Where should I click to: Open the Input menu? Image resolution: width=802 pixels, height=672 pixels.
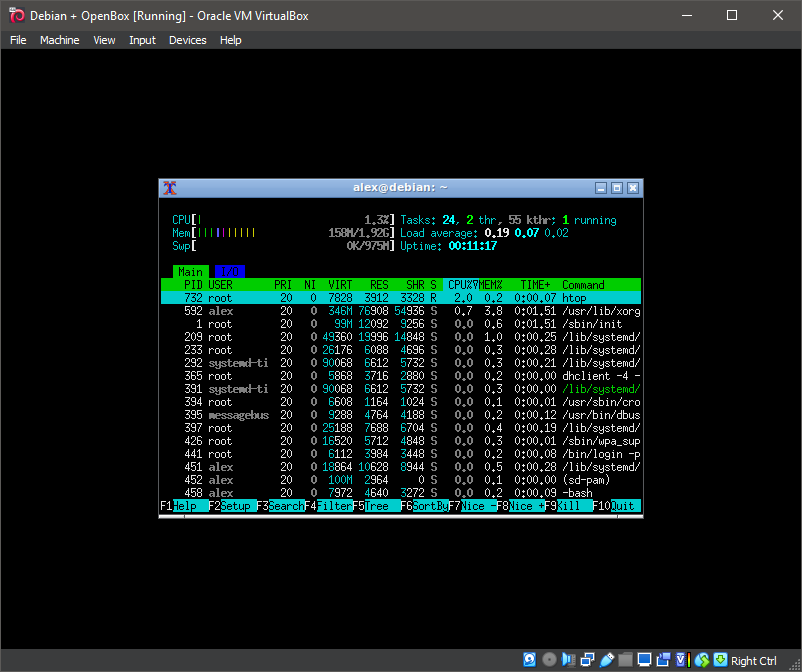pos(142,40)
